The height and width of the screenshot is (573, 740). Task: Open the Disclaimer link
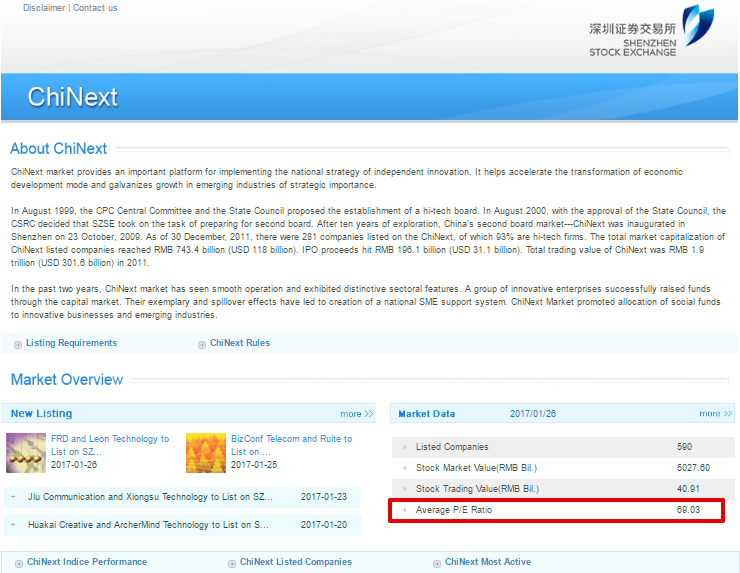point(44,8)
